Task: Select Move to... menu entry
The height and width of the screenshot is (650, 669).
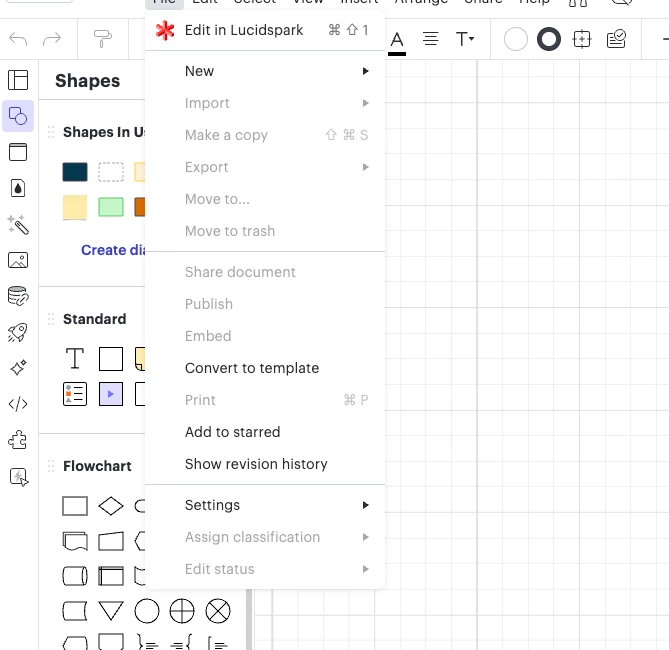Action: click(265, 199)
